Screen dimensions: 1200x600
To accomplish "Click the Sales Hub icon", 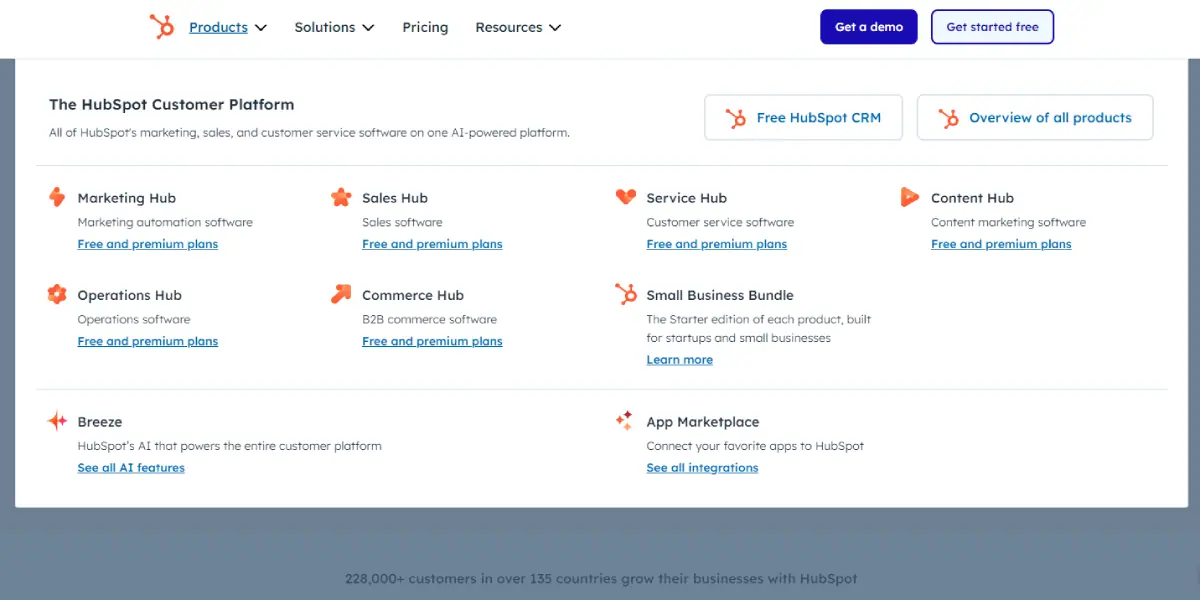I will click(341, 197).
